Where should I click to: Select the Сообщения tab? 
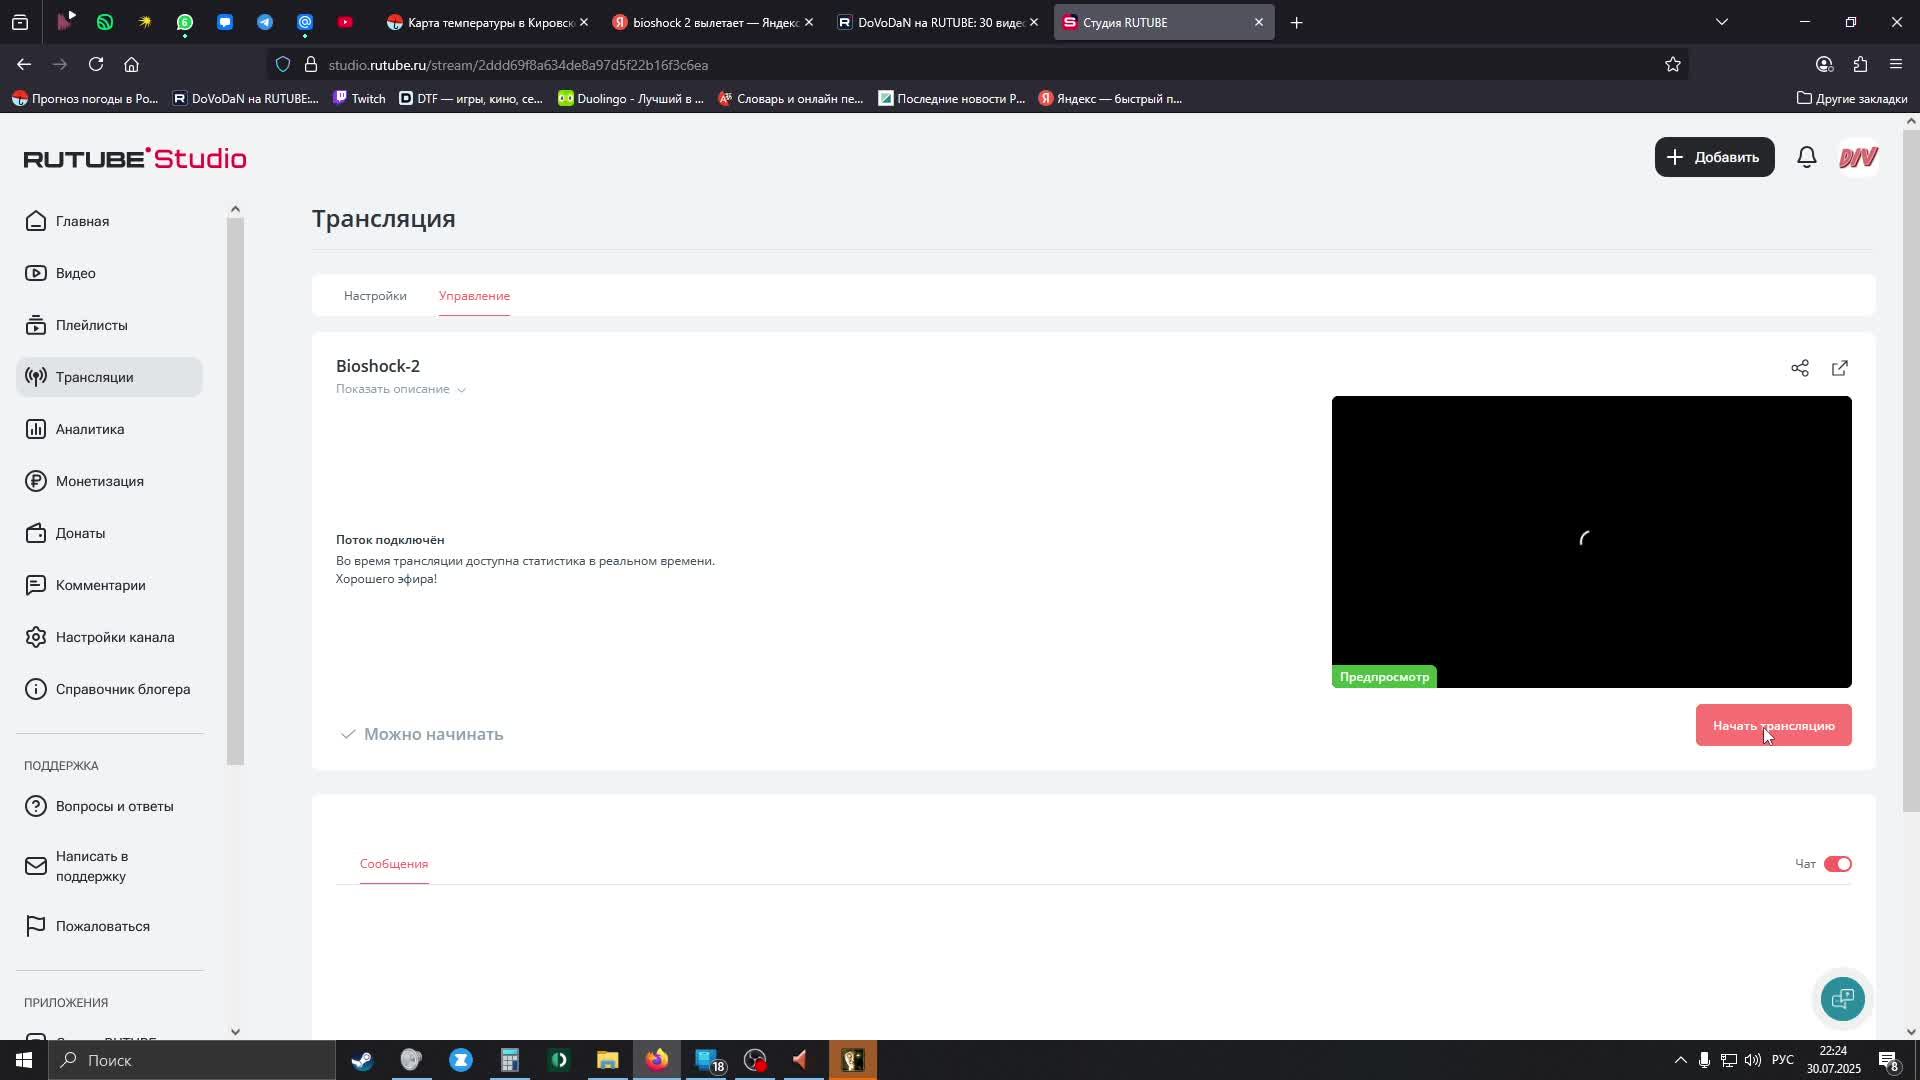(394, 864)
